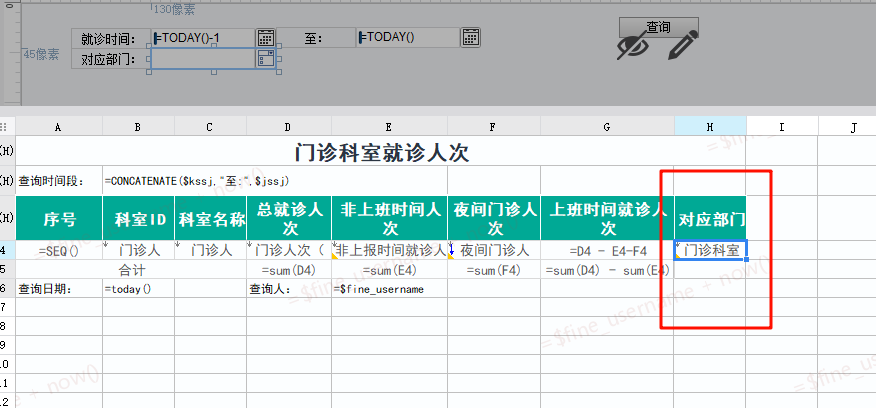Select row 8 header
The height and width of the screenshot is (408, 876).
[x=7, y=326]
